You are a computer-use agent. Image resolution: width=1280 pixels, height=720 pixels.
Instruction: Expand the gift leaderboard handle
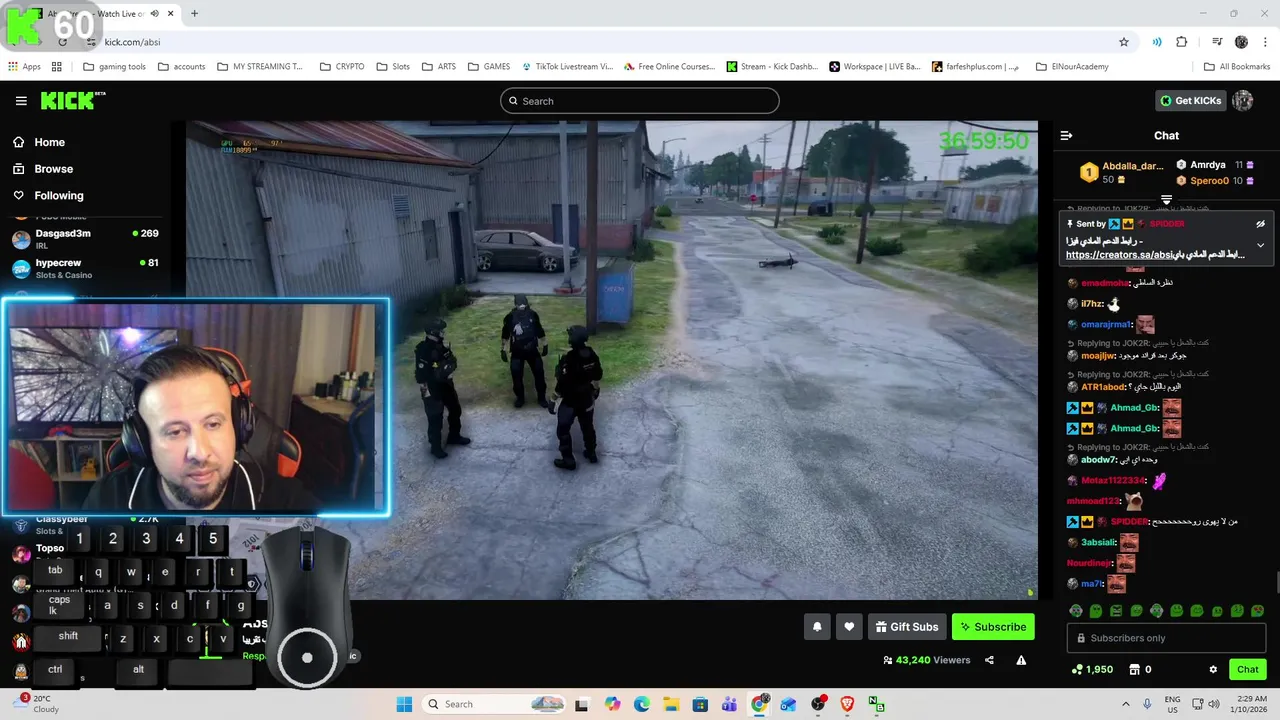(1166, 200)
